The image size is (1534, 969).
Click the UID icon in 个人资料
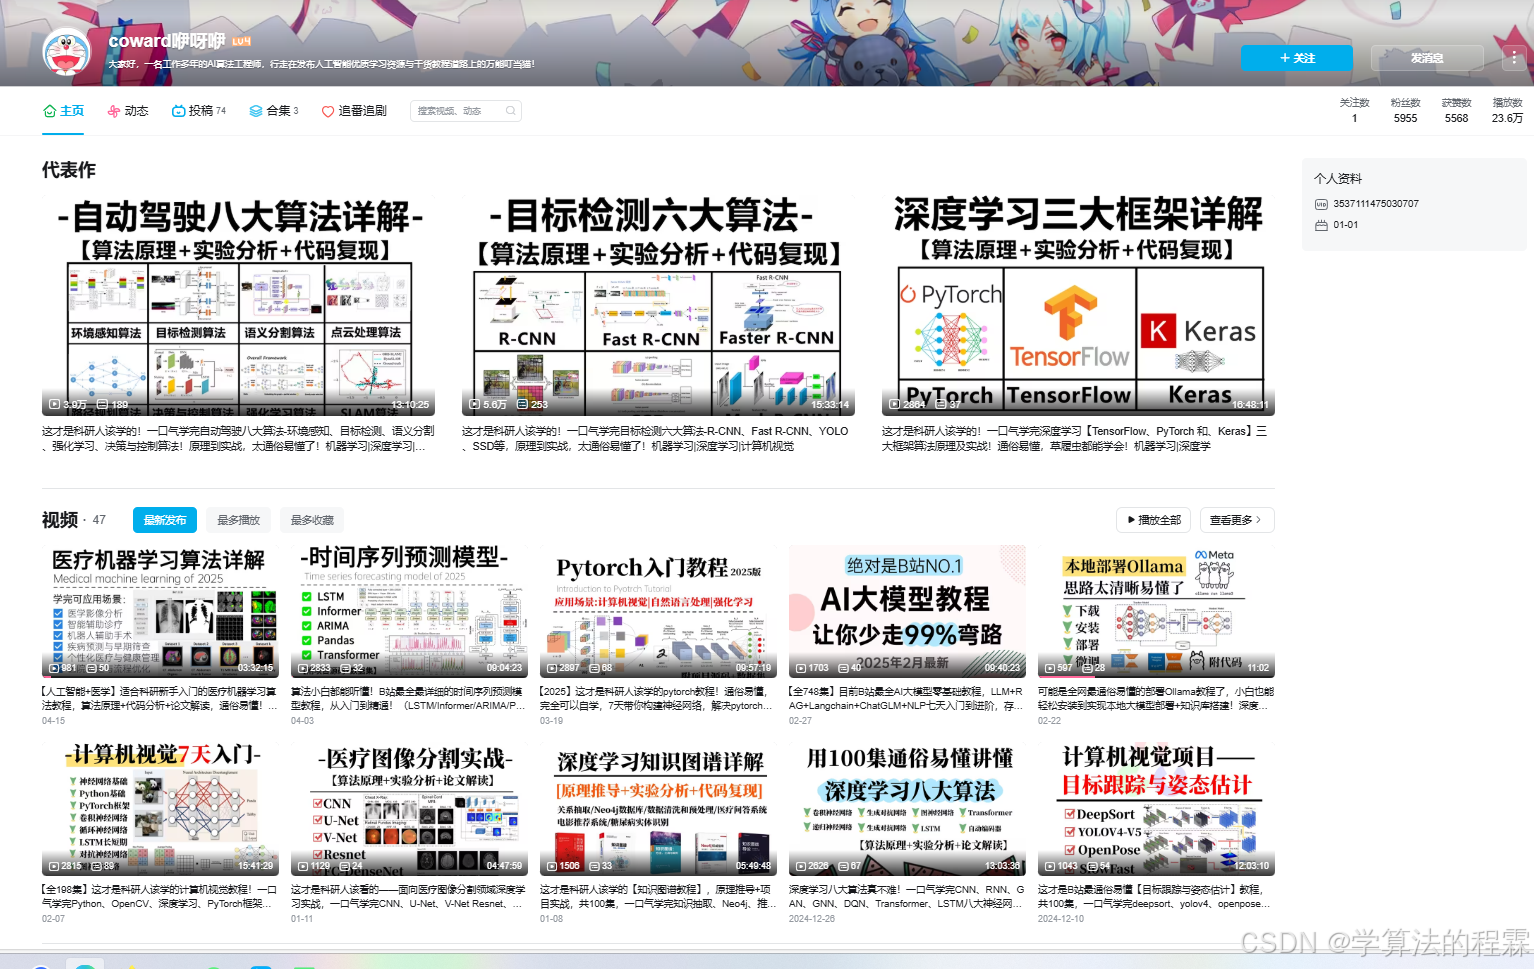pyautogui.click(x=1321, y=204)
